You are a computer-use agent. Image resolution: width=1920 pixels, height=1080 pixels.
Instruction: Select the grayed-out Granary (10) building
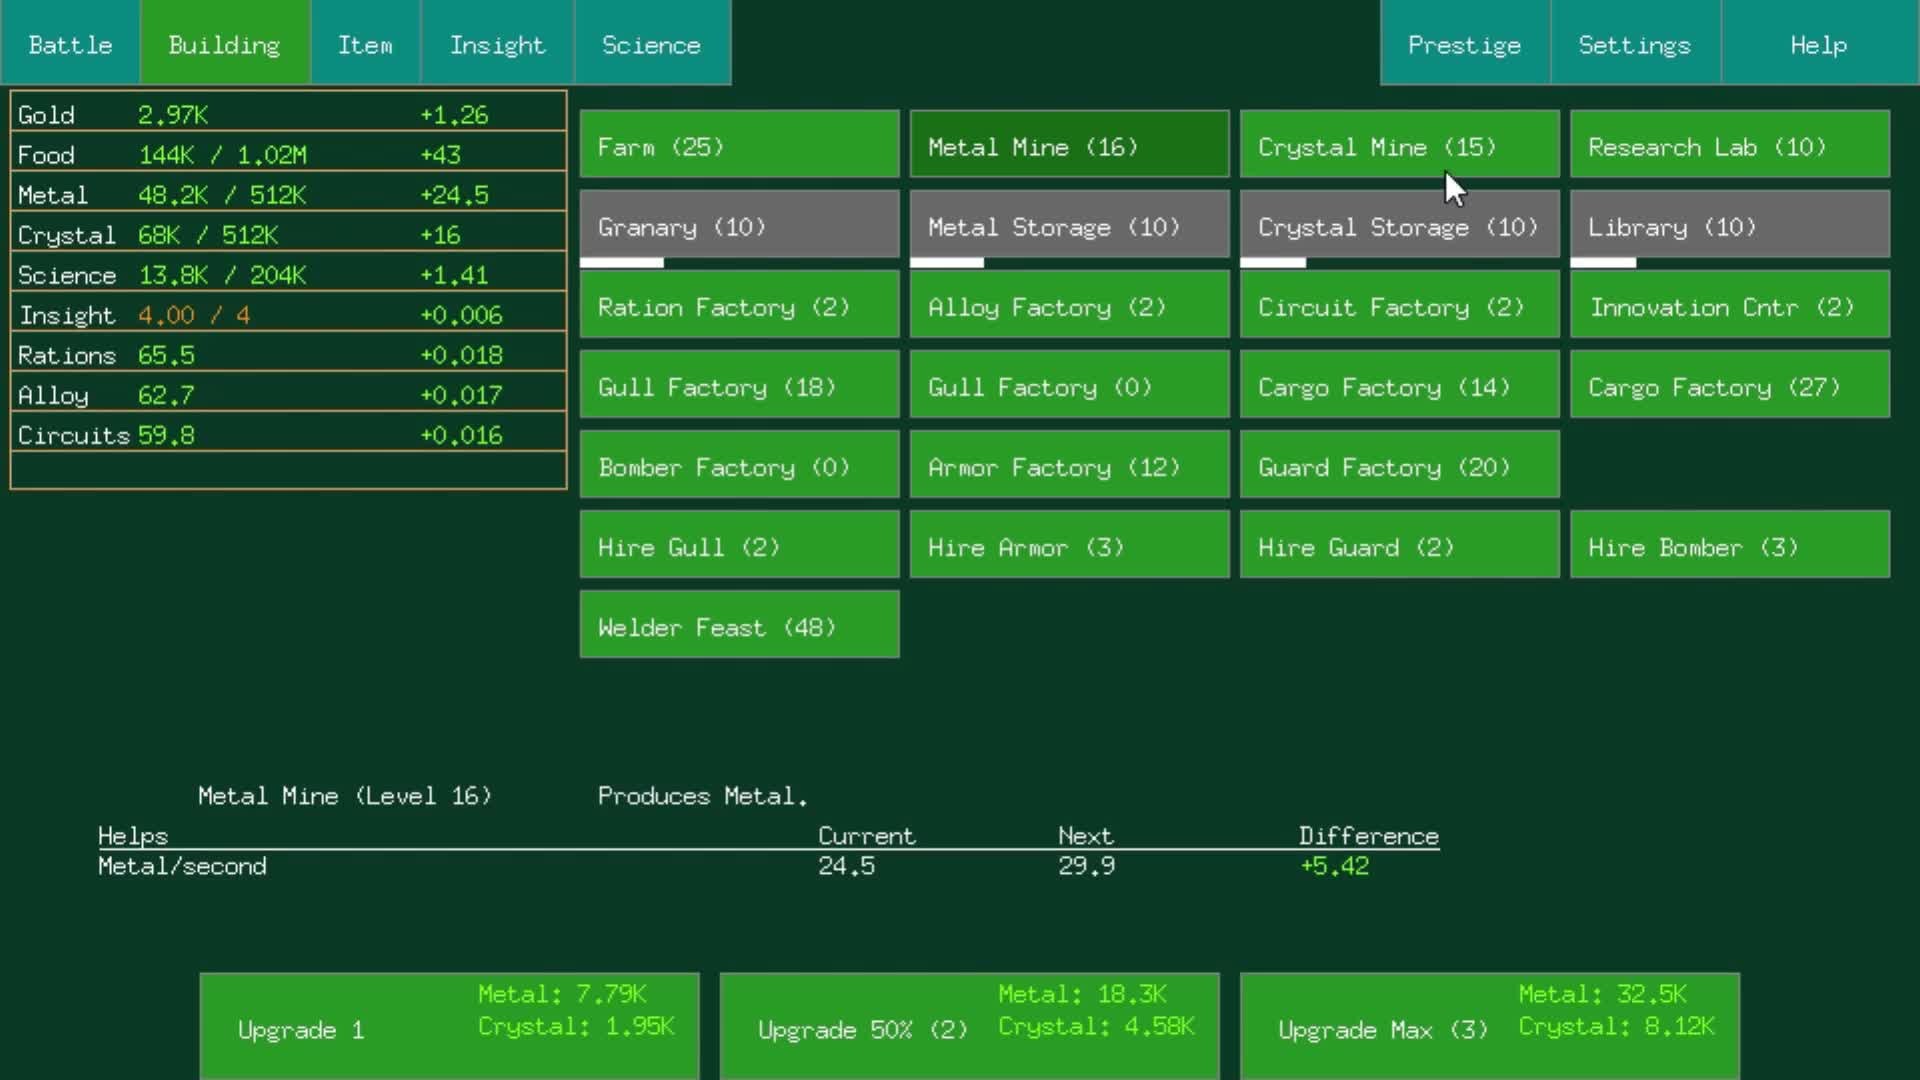739,226
